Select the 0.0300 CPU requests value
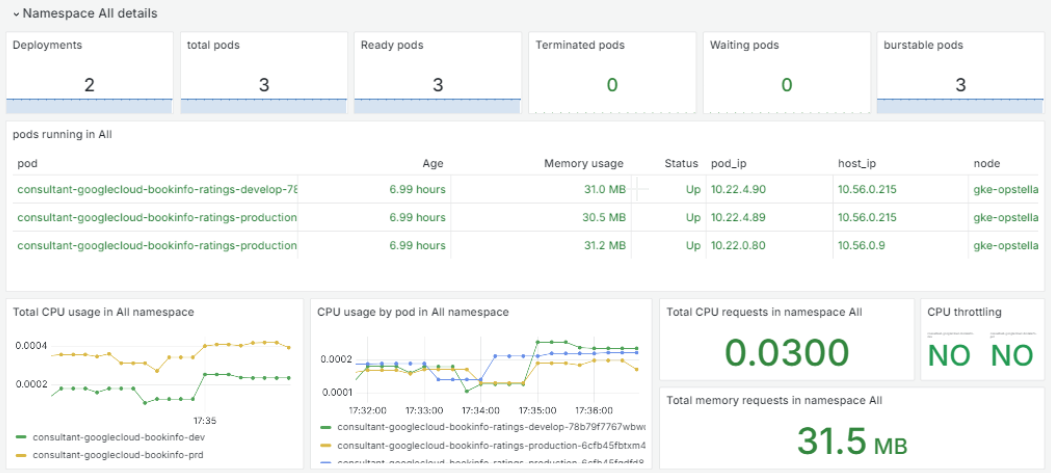The image size is (1051, 473). pos(787,353)
